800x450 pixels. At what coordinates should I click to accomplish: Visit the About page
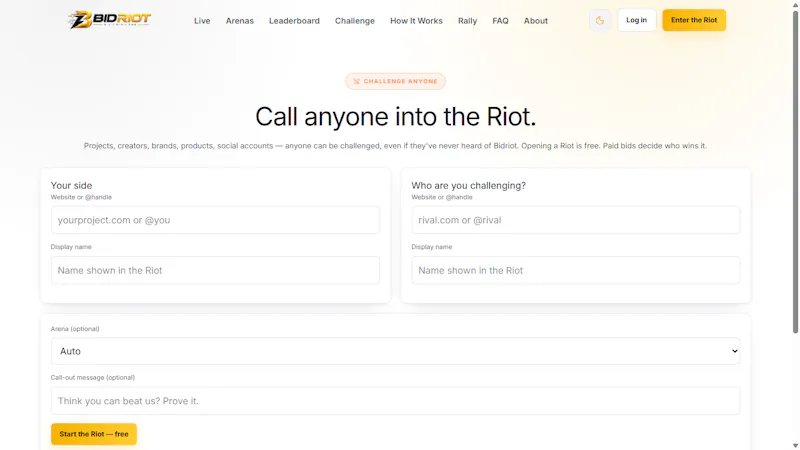[536, 21]
